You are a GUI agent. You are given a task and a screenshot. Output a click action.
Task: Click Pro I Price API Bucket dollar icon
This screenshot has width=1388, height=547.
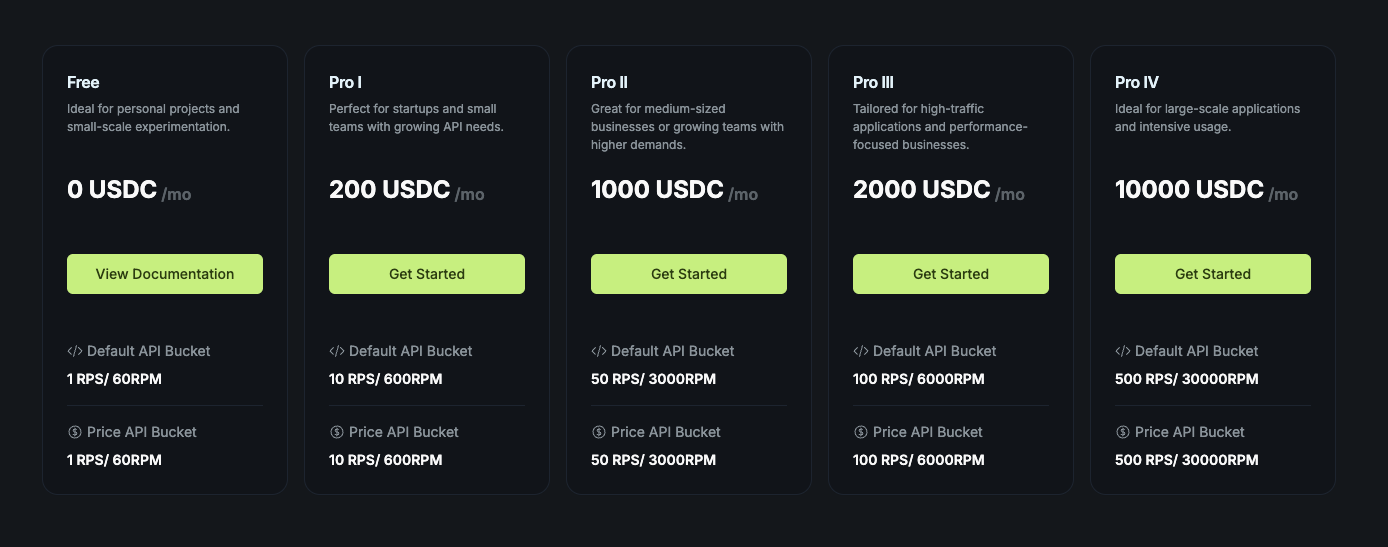(x=336, y=432)
